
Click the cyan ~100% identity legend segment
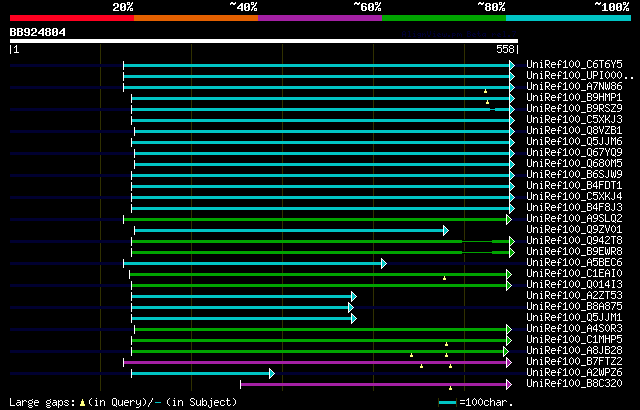(x=568, y=18)
